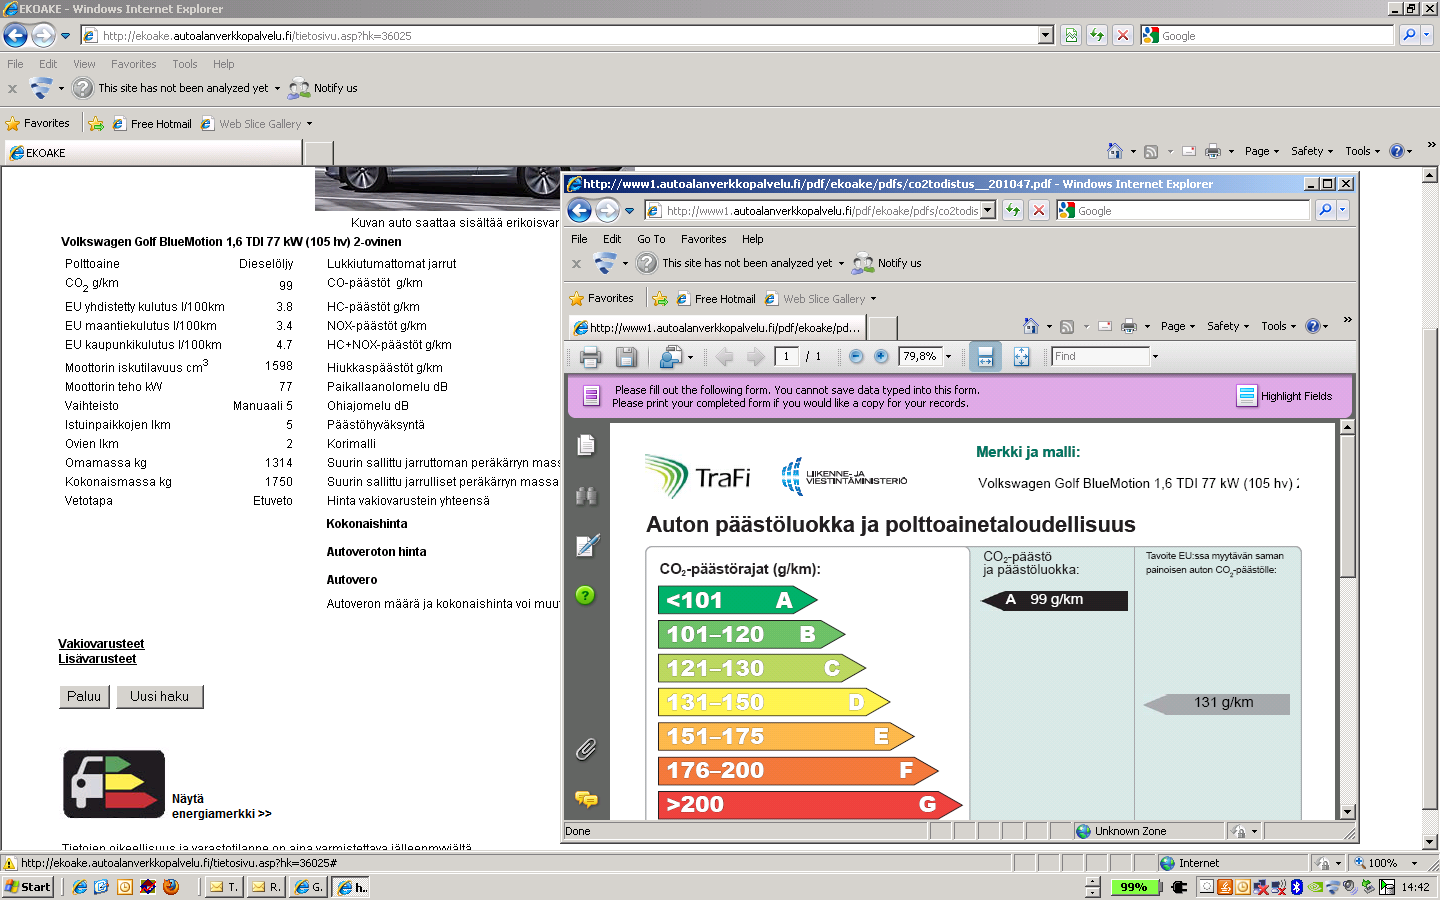Open the Page menu in main window

click(1262, 151)
